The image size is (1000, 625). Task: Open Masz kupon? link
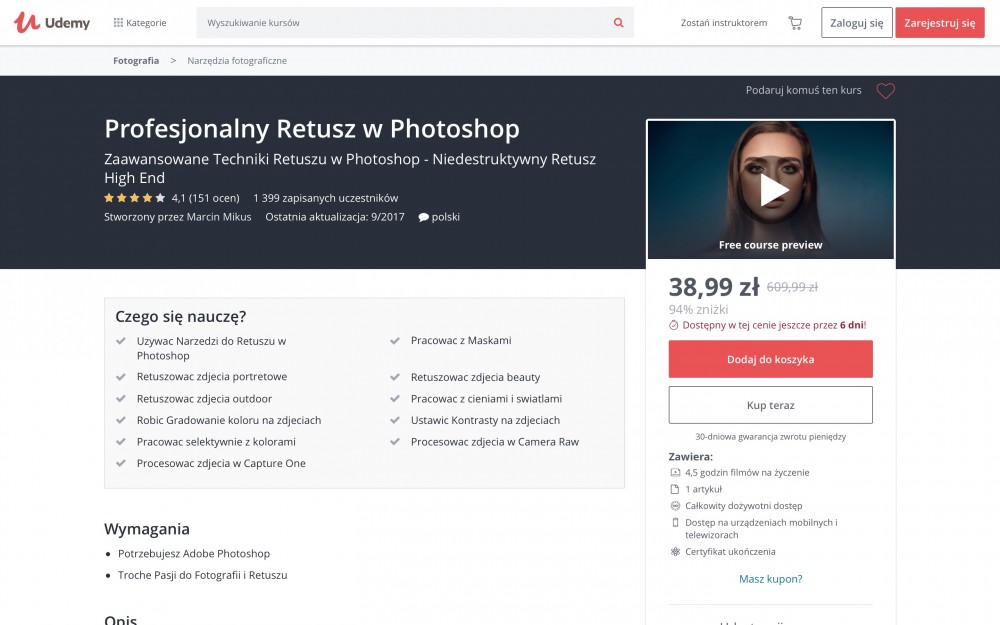(x=770, y=579)
